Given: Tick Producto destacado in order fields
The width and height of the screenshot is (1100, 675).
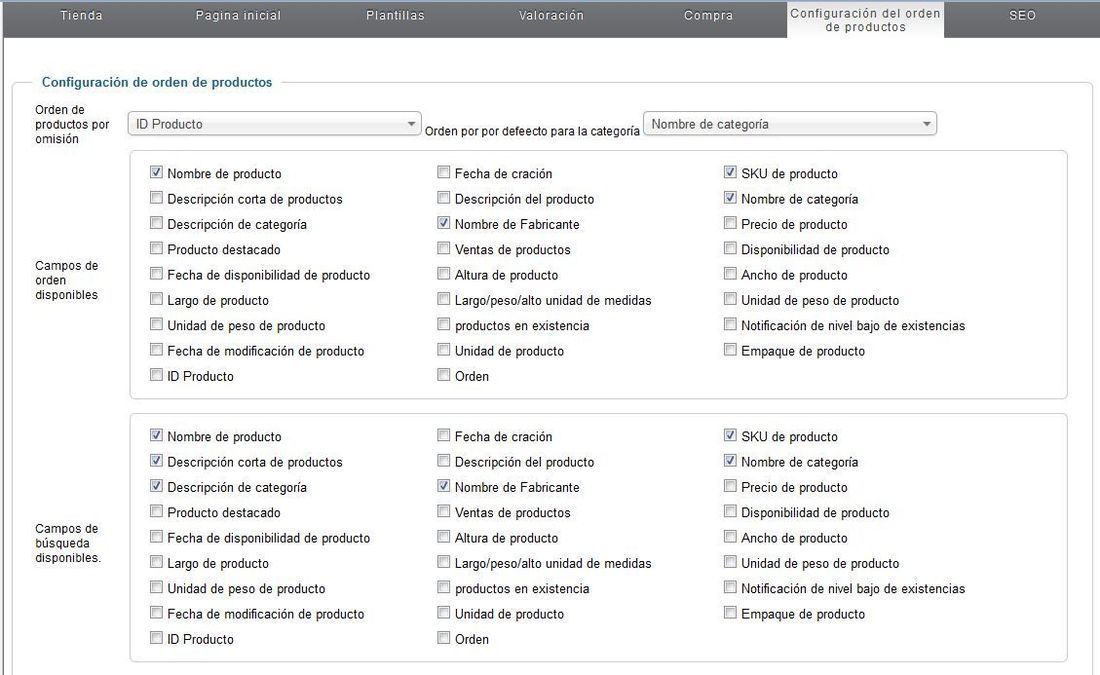Looking at the screenshot, I should 156,248.
